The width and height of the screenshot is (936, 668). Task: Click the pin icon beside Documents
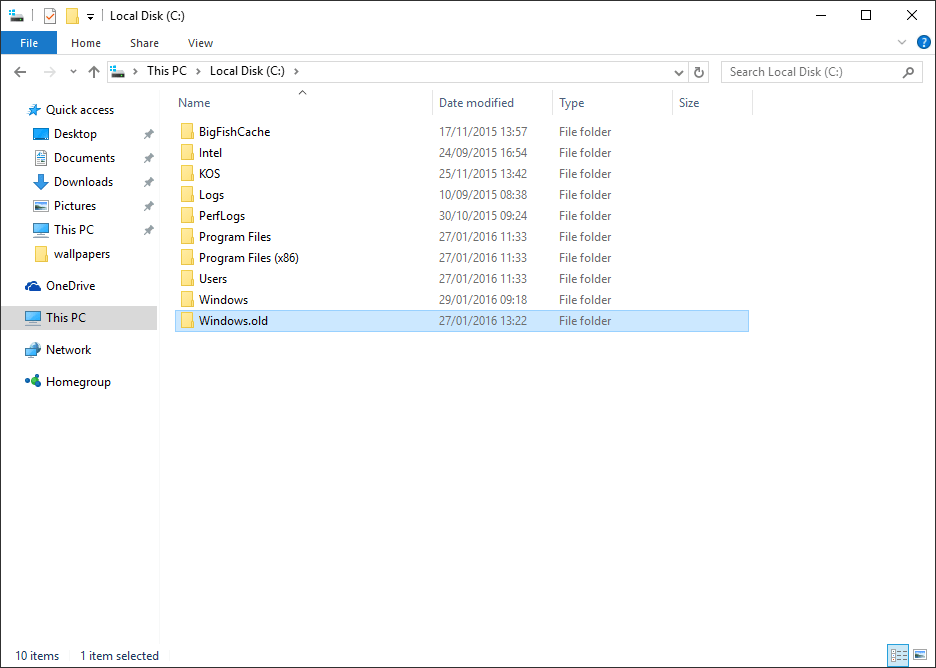(x=149, y=158)
